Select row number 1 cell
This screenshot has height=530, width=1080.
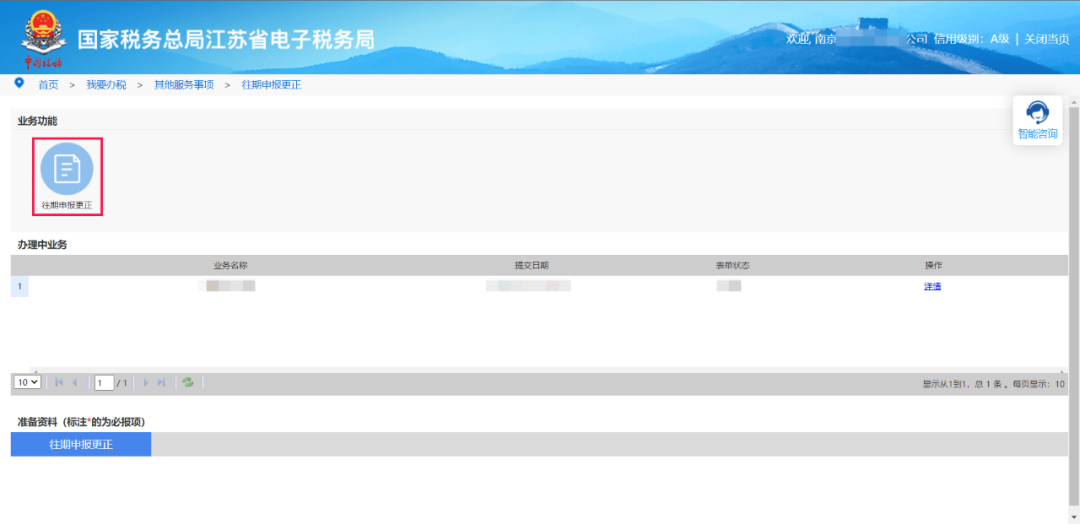point(20,287)
